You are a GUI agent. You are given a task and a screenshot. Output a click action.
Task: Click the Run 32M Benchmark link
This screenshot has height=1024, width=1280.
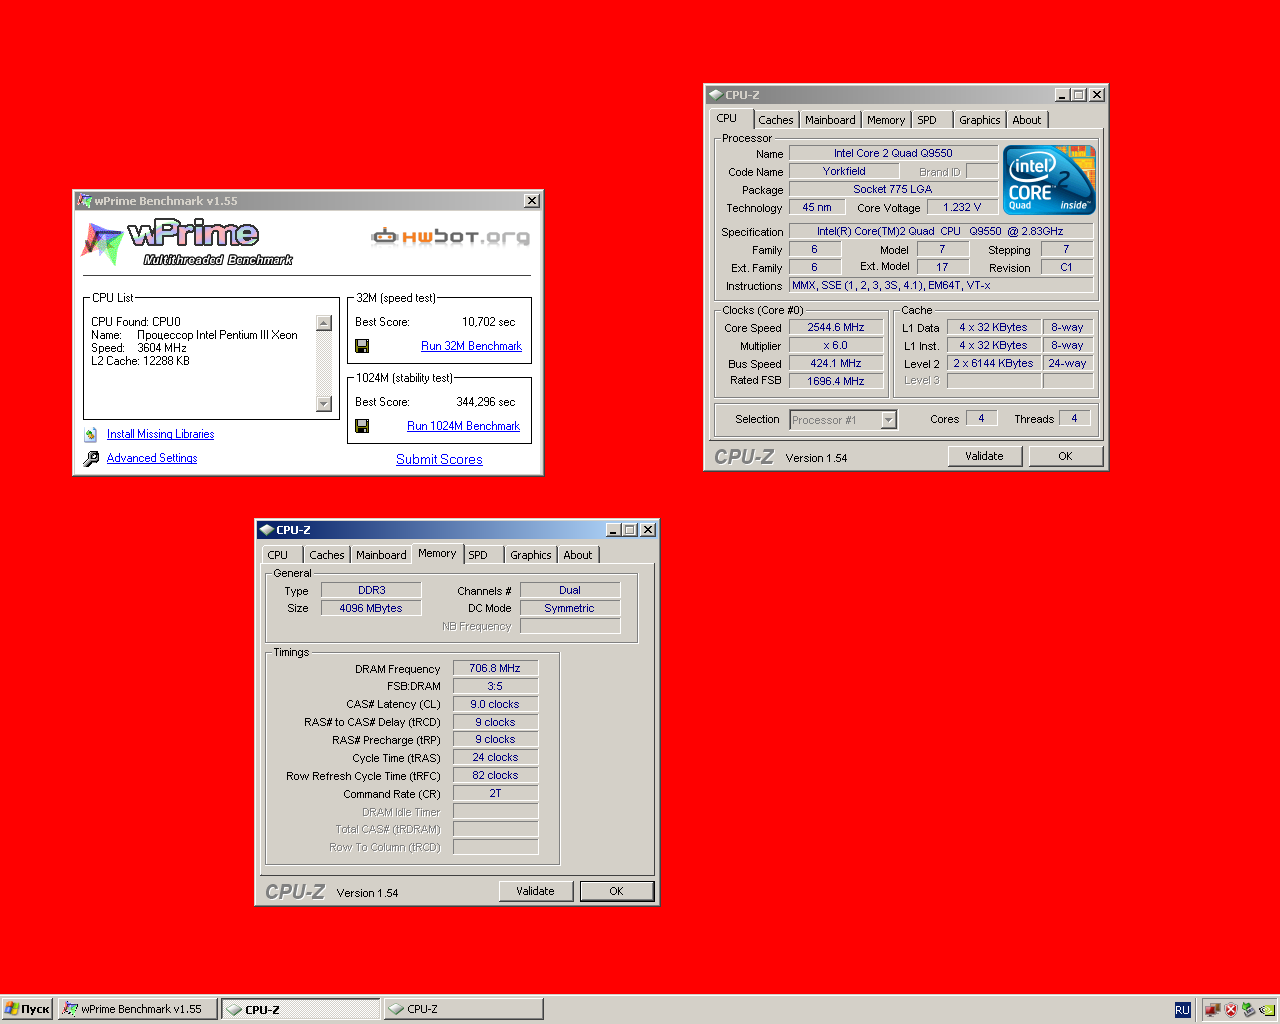click(x=471, y=346)
